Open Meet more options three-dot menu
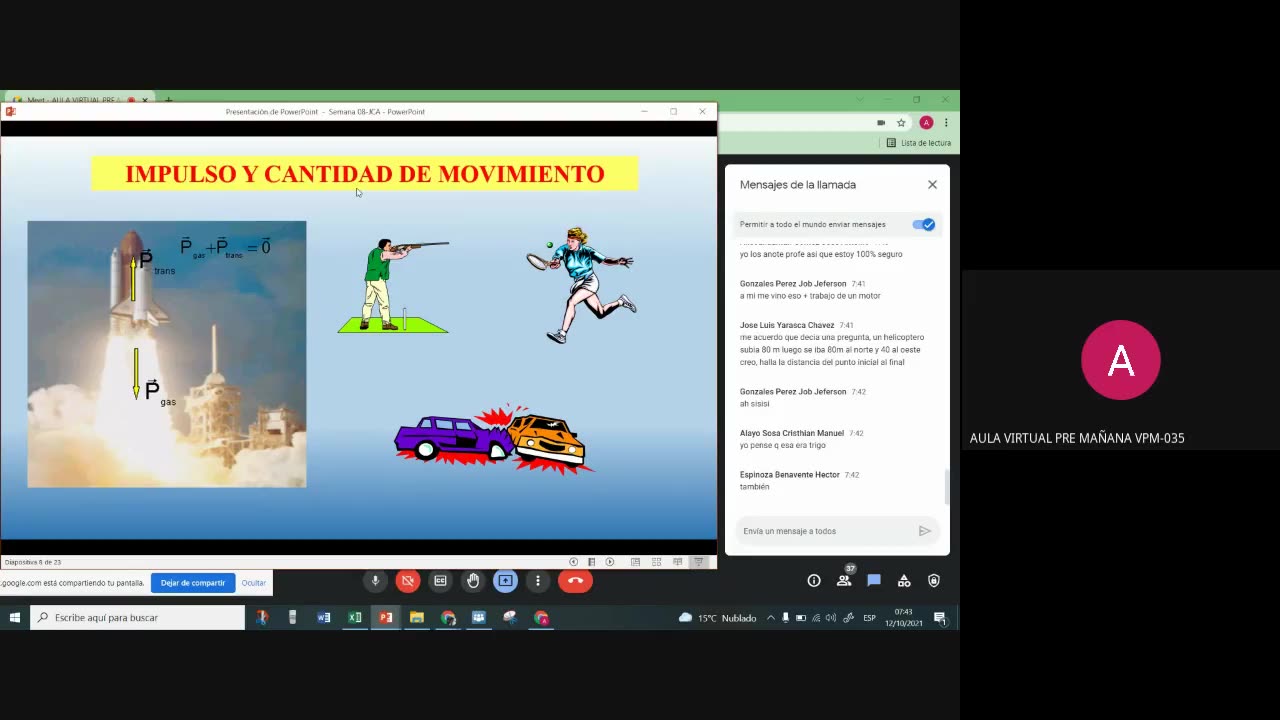This screenshot has width=1280, height=720. pos(538,581)
